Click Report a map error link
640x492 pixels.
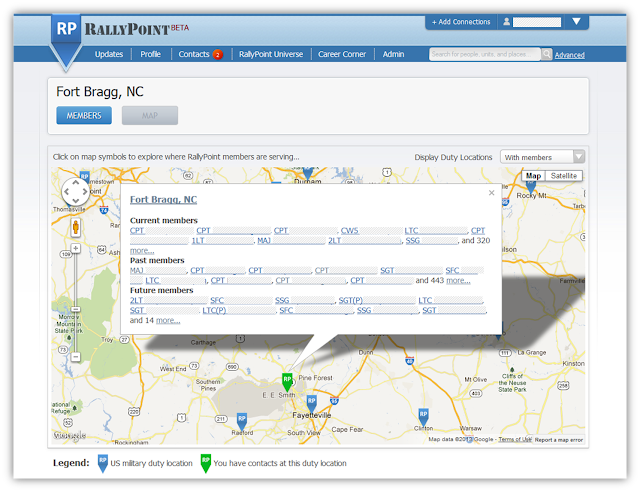[x=559, y=440]
